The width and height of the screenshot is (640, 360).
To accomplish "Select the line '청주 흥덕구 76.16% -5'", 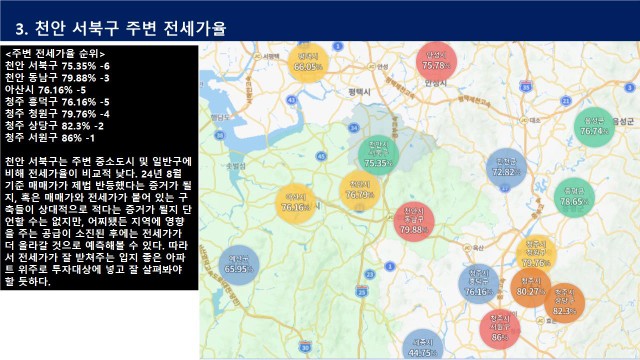I will [x=57, y=102].
